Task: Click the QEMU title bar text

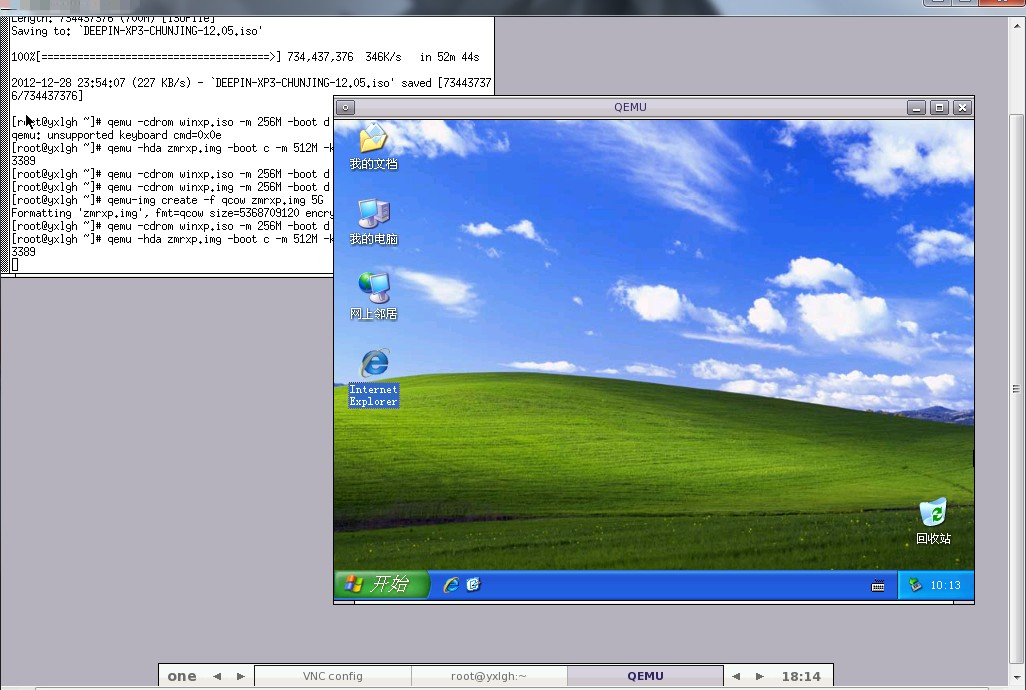Action: click(630, 107)
